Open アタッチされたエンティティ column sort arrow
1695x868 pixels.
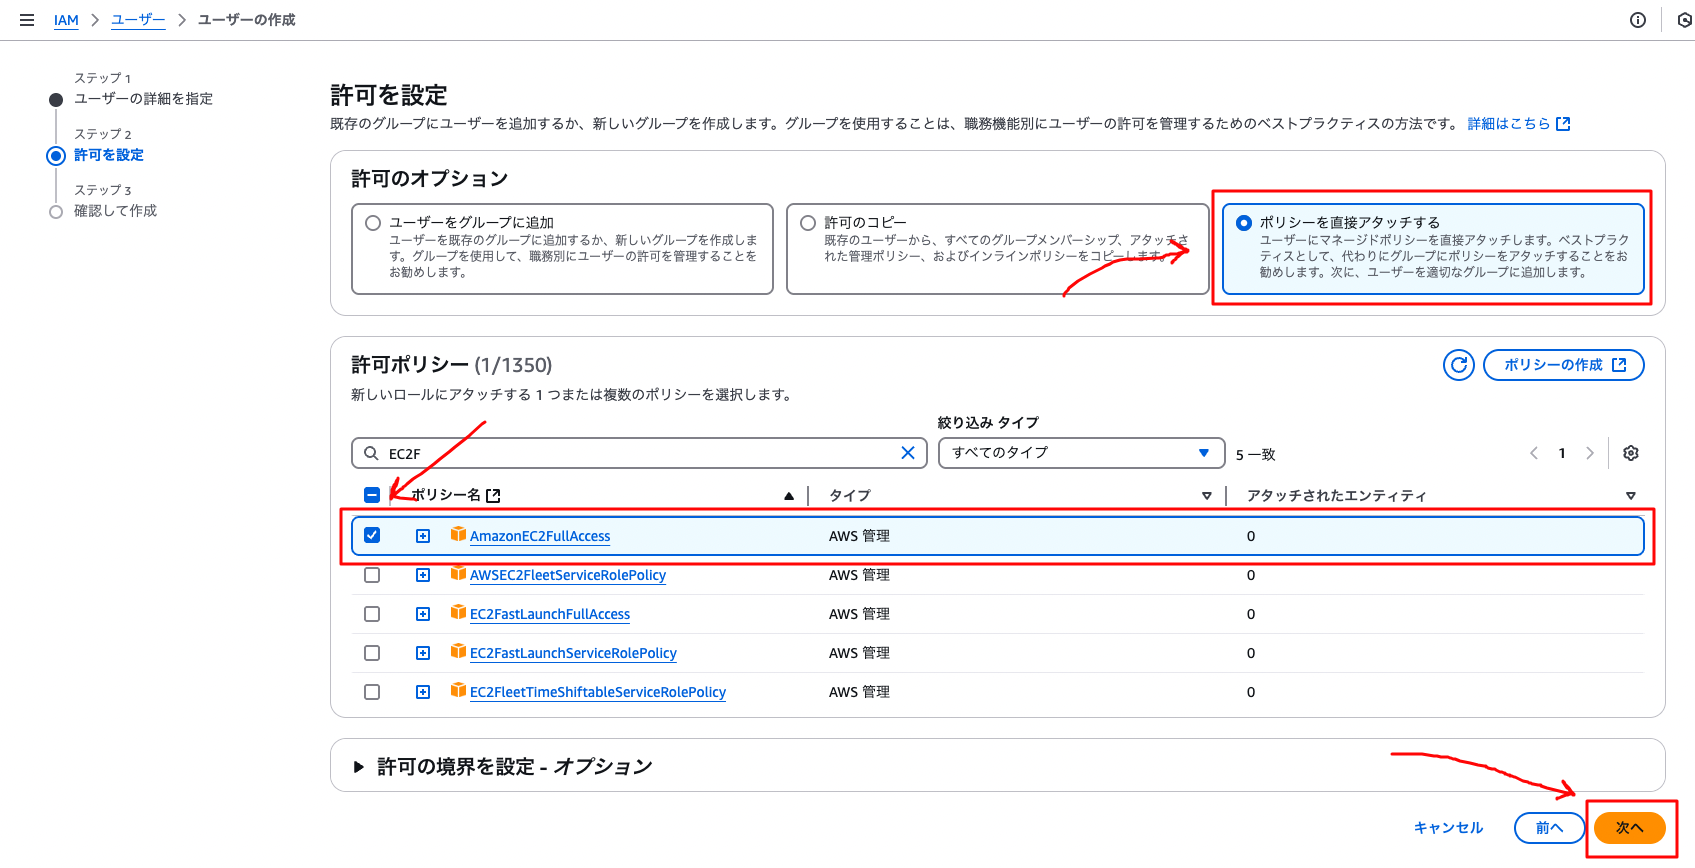point(1631,496)
